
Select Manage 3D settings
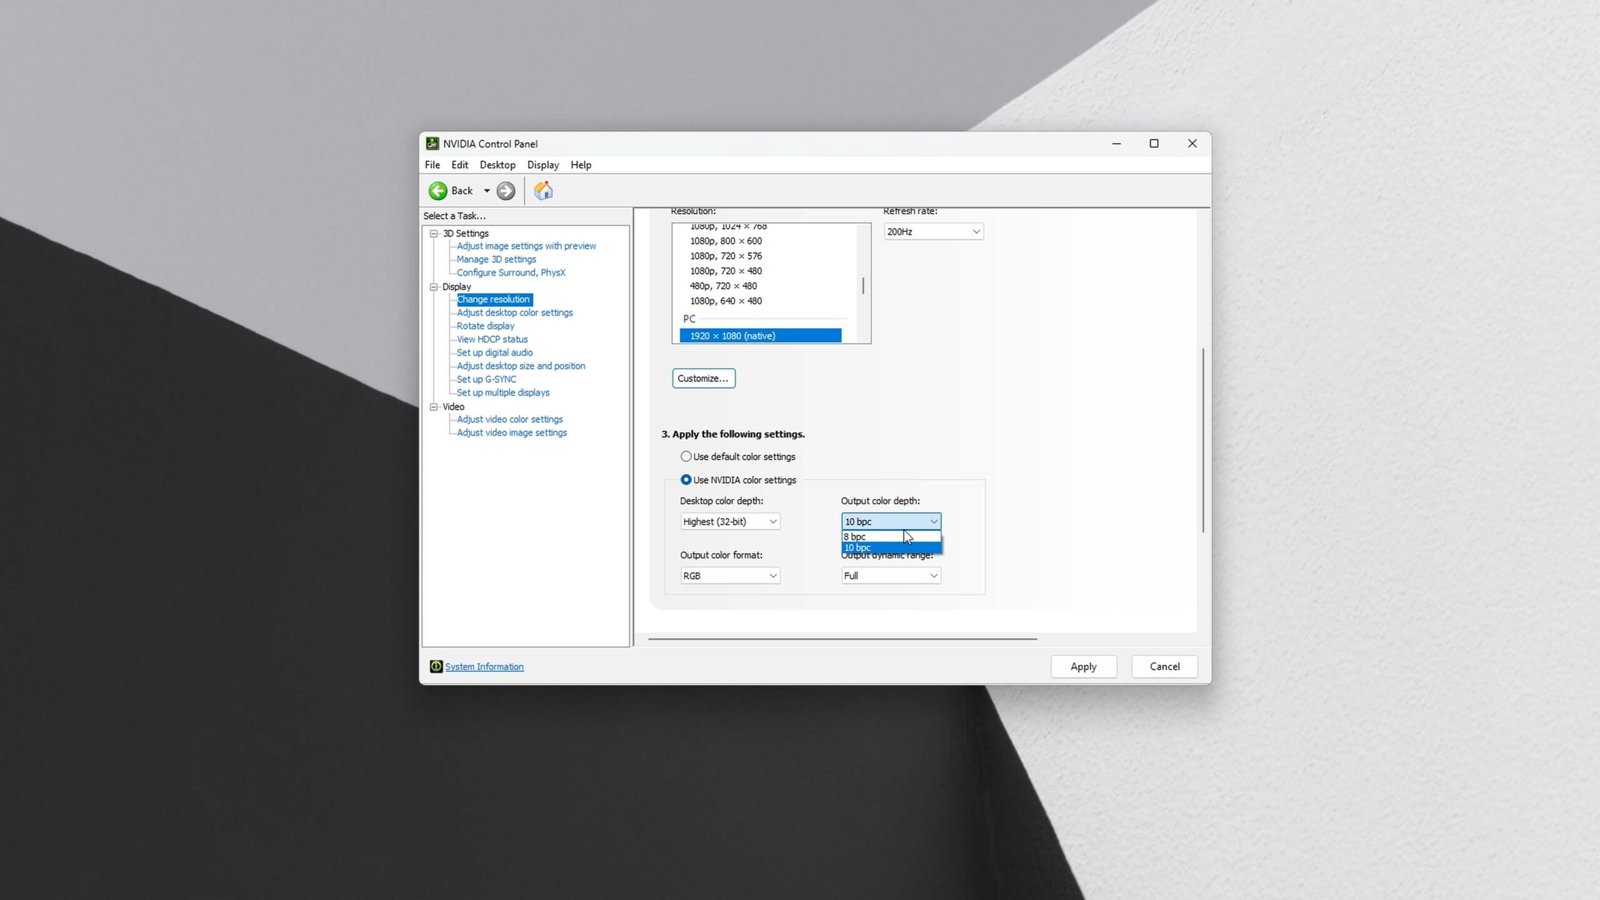496,259
